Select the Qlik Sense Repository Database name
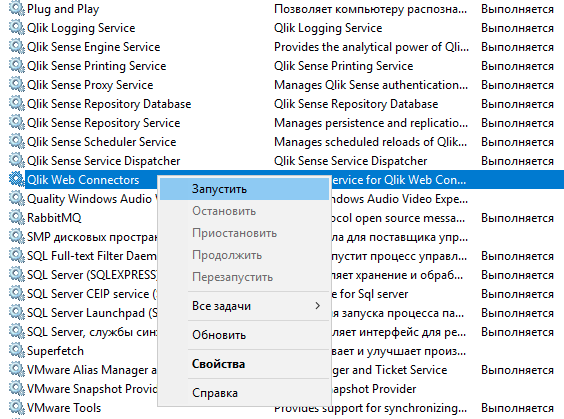This screenshot has height=419, width=564. click(109, 104)
